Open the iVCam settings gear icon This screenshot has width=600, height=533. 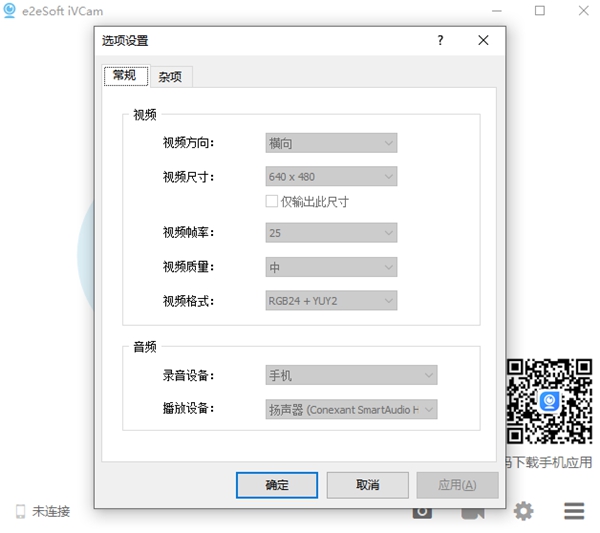pos(523,511)
